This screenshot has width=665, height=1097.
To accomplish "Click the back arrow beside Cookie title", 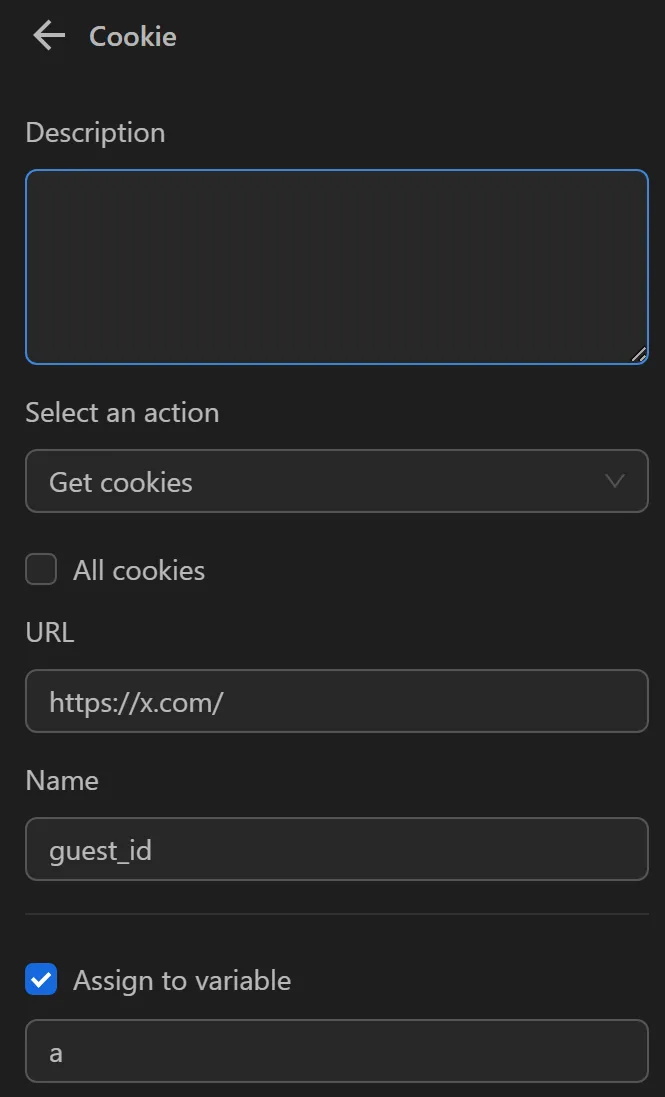I will click(47, 35).
